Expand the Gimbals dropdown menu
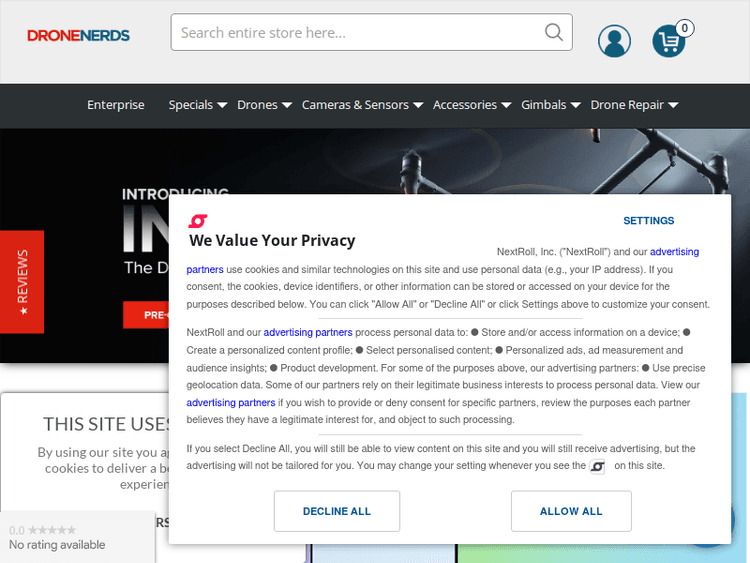Screen dimensions: 750x563 (550, 105)
